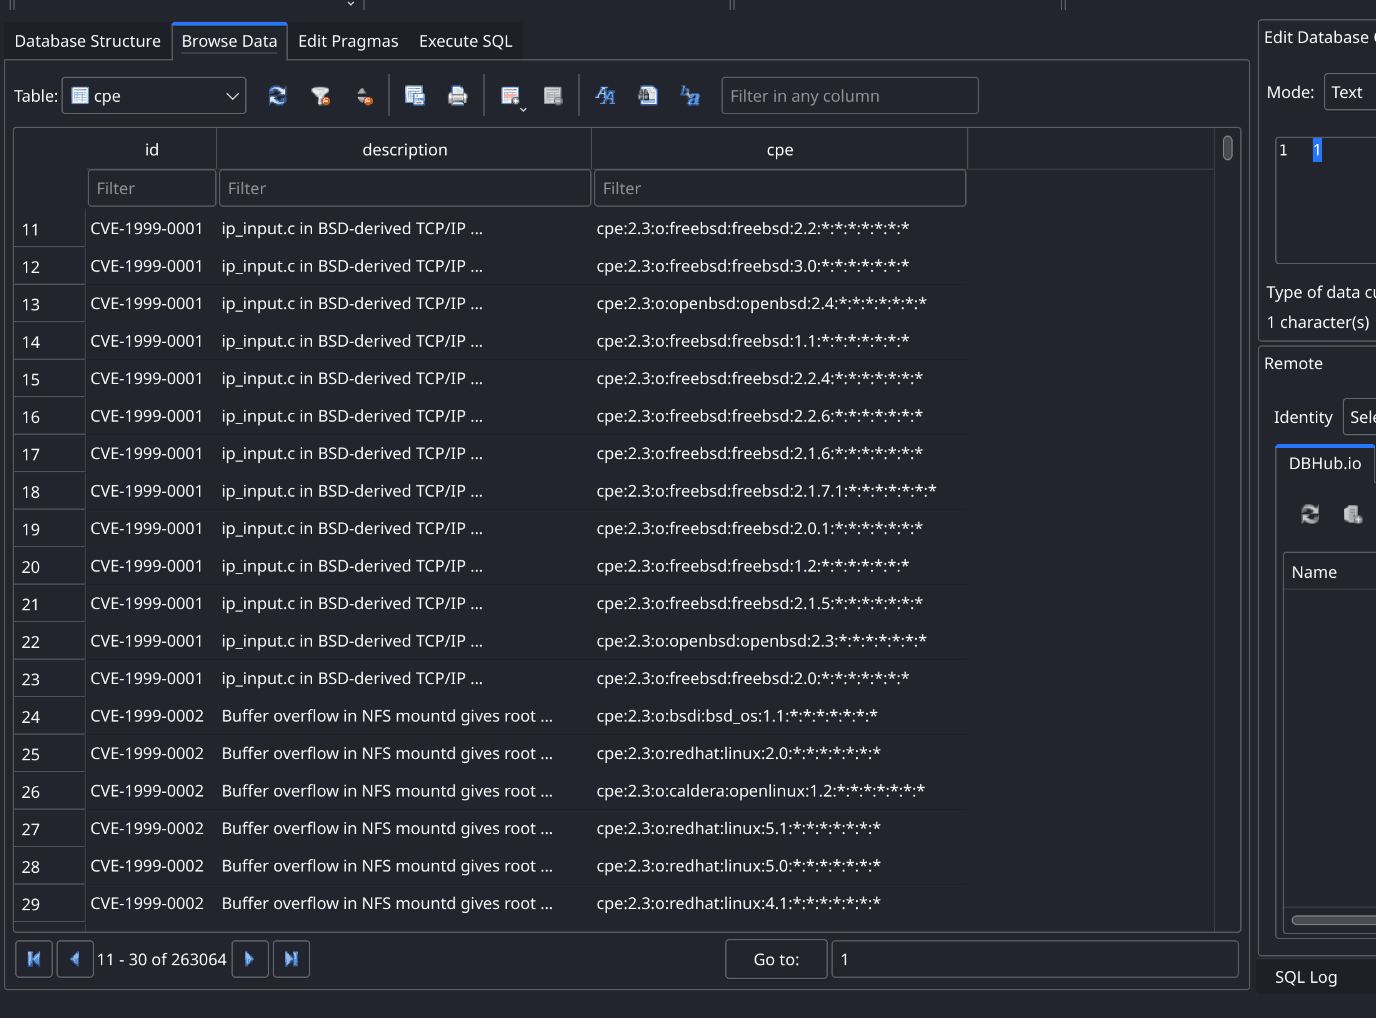Screen dimensions: 1376x1018
Task: Click cell cpe:2.3:o:freebsd:freebsd:2.1.7.1:*:*:*:*:*:*:*
Action: click(780, 491)
